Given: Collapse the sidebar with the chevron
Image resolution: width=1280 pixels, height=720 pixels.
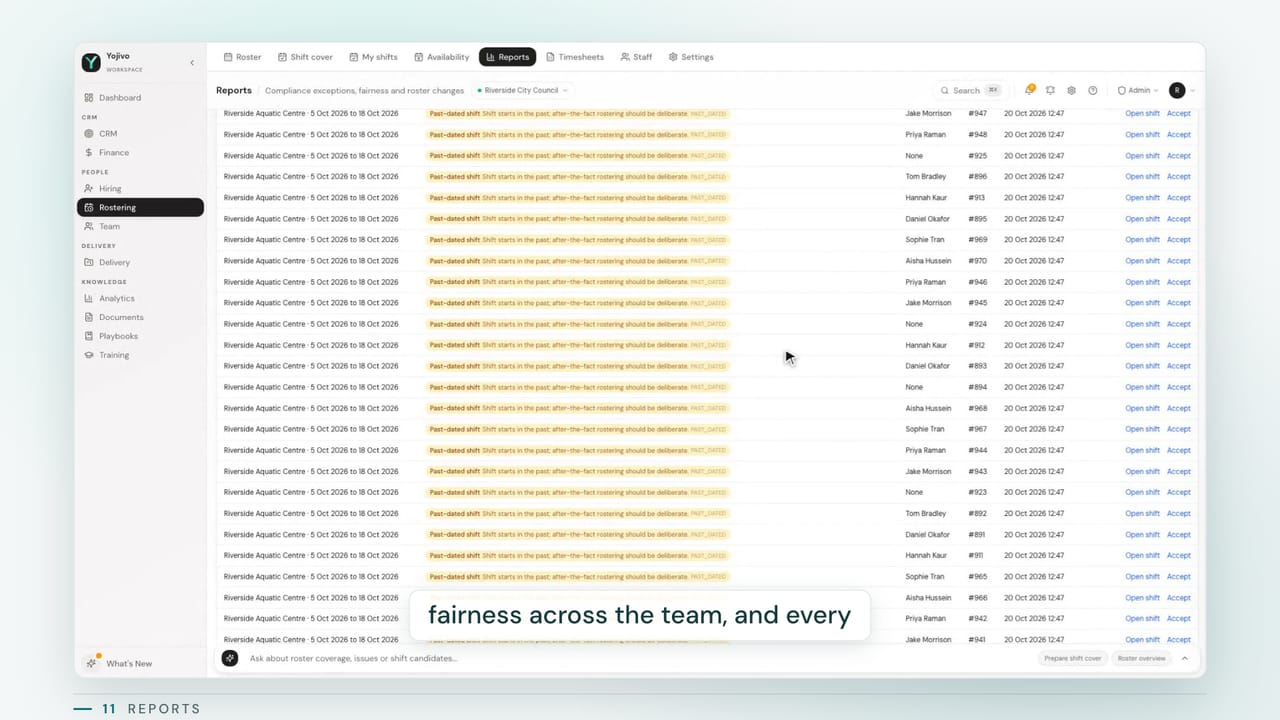Looking at the screenshot, I should tap(192, 63).
